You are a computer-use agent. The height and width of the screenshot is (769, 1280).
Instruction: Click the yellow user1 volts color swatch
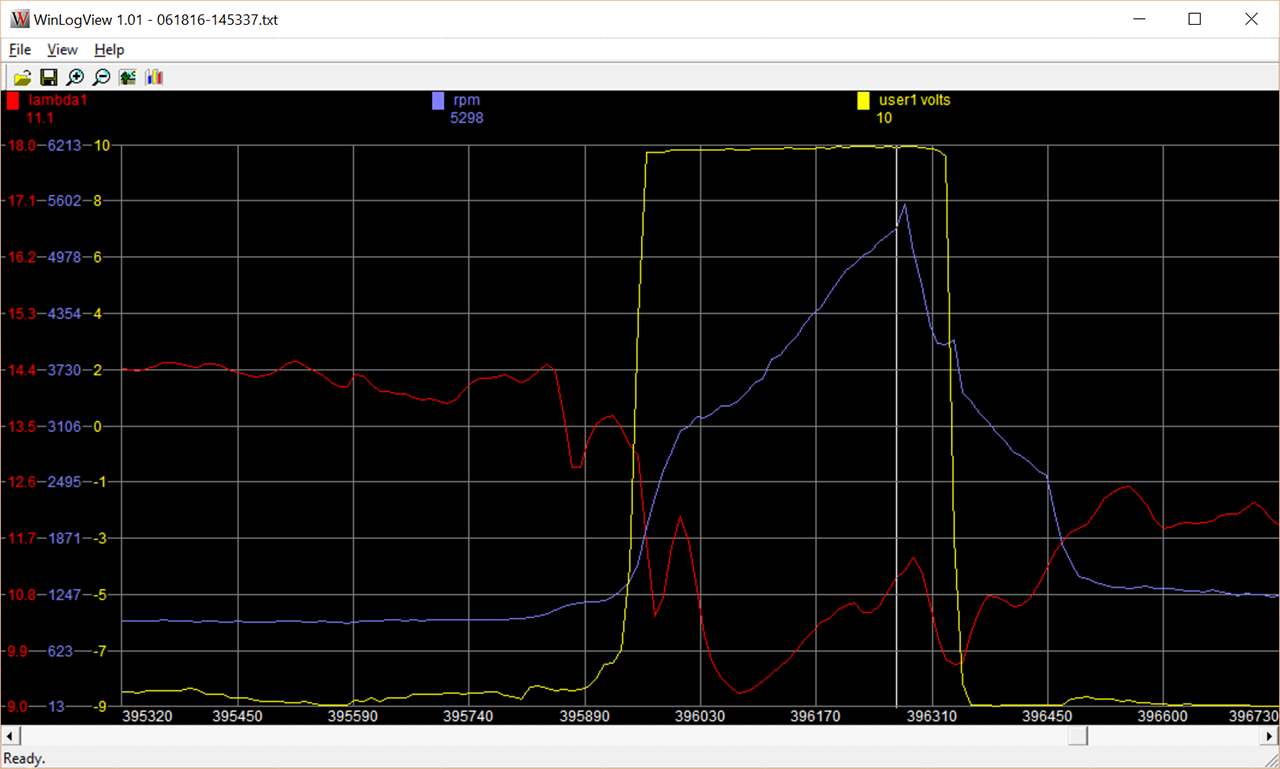tap(863, 101)
